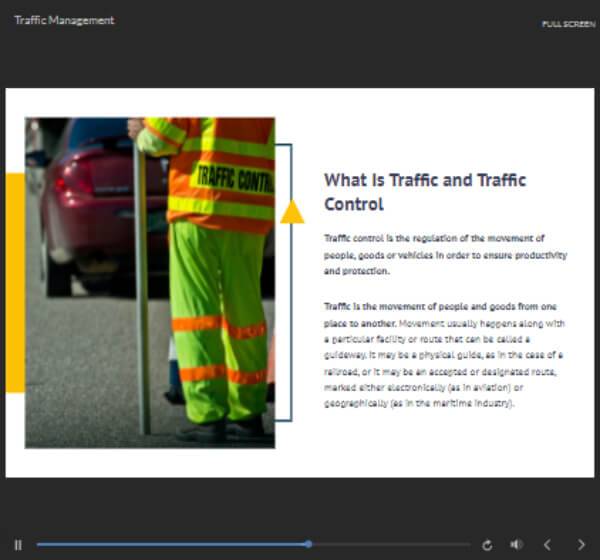Pause the slide playback
Viewport: 600px width, 560px height.
(18, 544)
